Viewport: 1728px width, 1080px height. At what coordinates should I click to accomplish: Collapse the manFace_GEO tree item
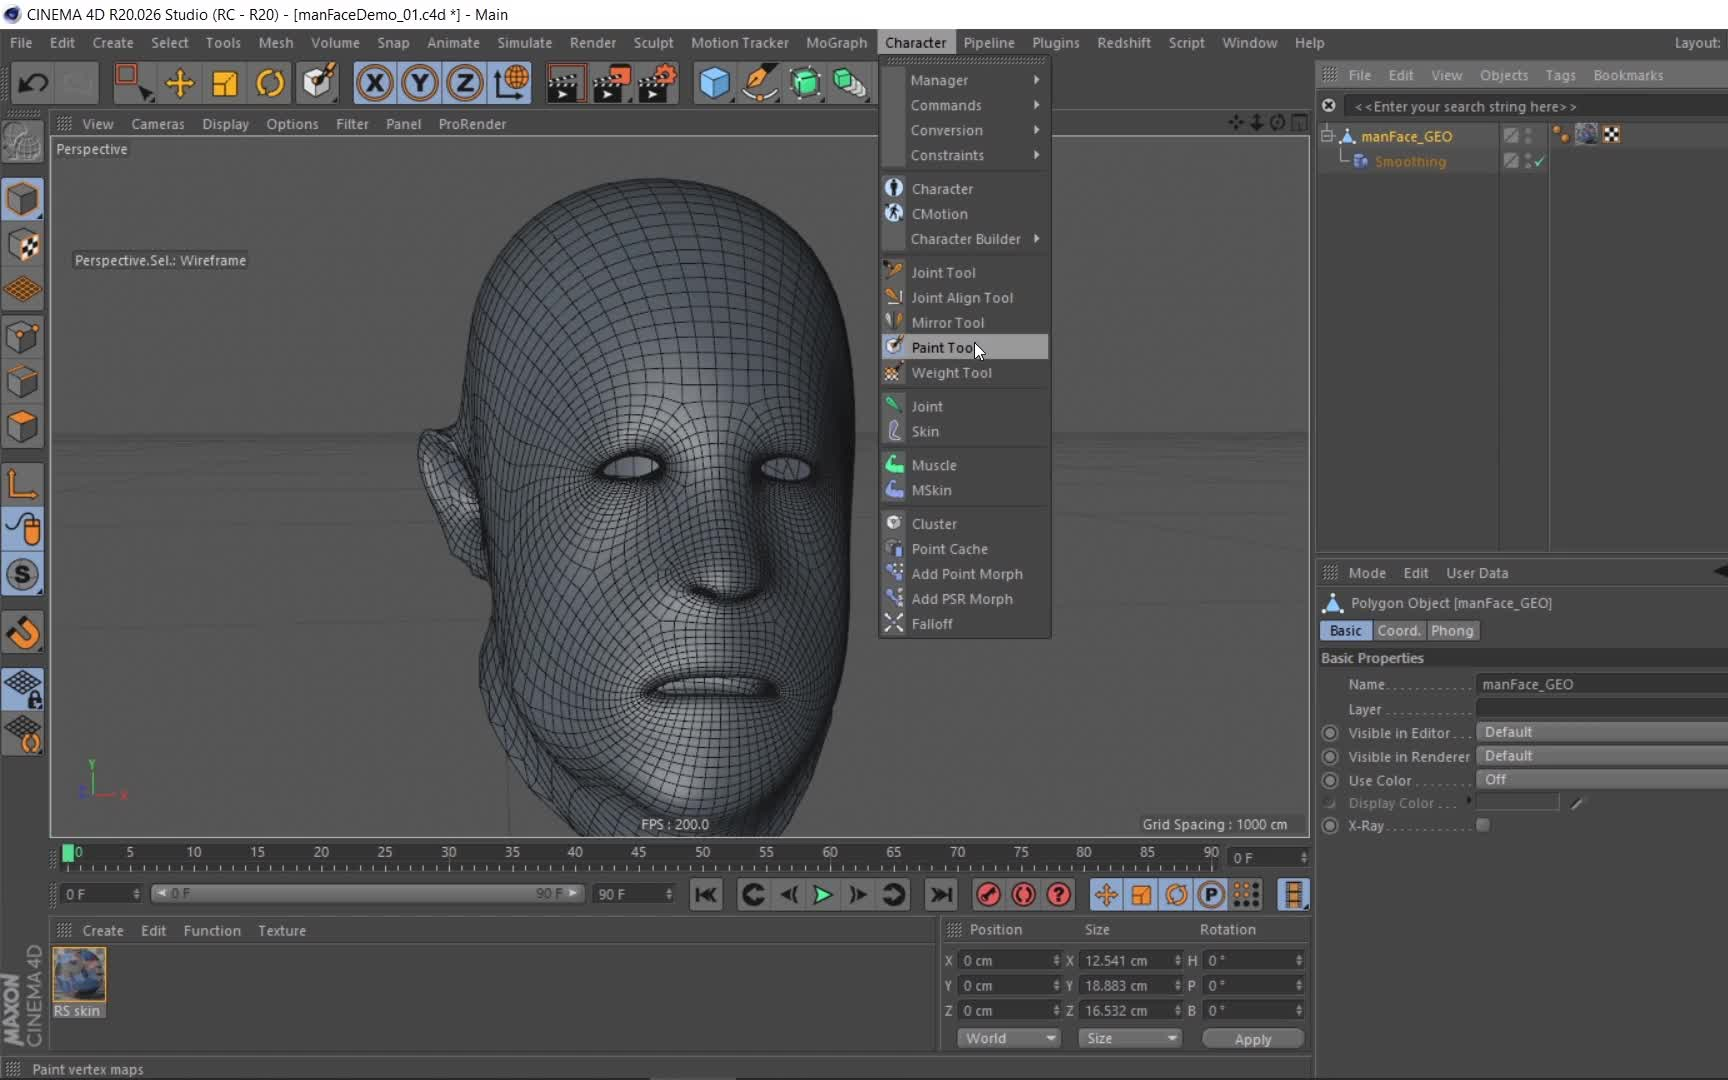1327,136
